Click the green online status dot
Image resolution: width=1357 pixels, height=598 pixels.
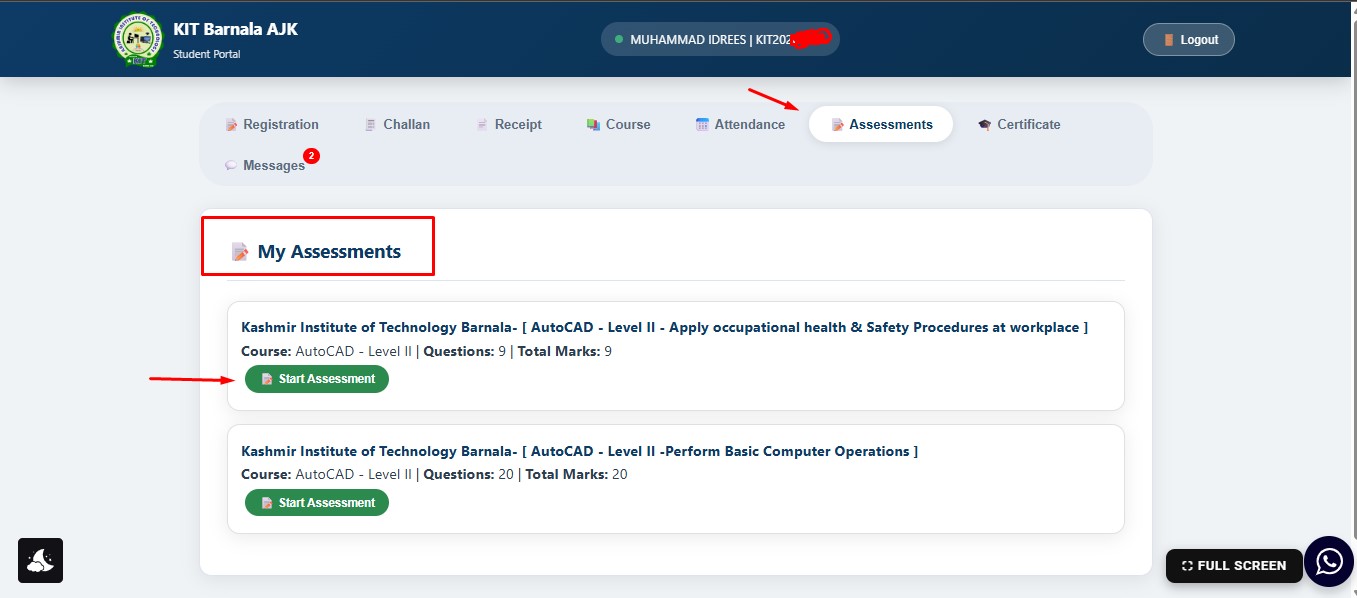pyautogui.click(x=619, y=39)
